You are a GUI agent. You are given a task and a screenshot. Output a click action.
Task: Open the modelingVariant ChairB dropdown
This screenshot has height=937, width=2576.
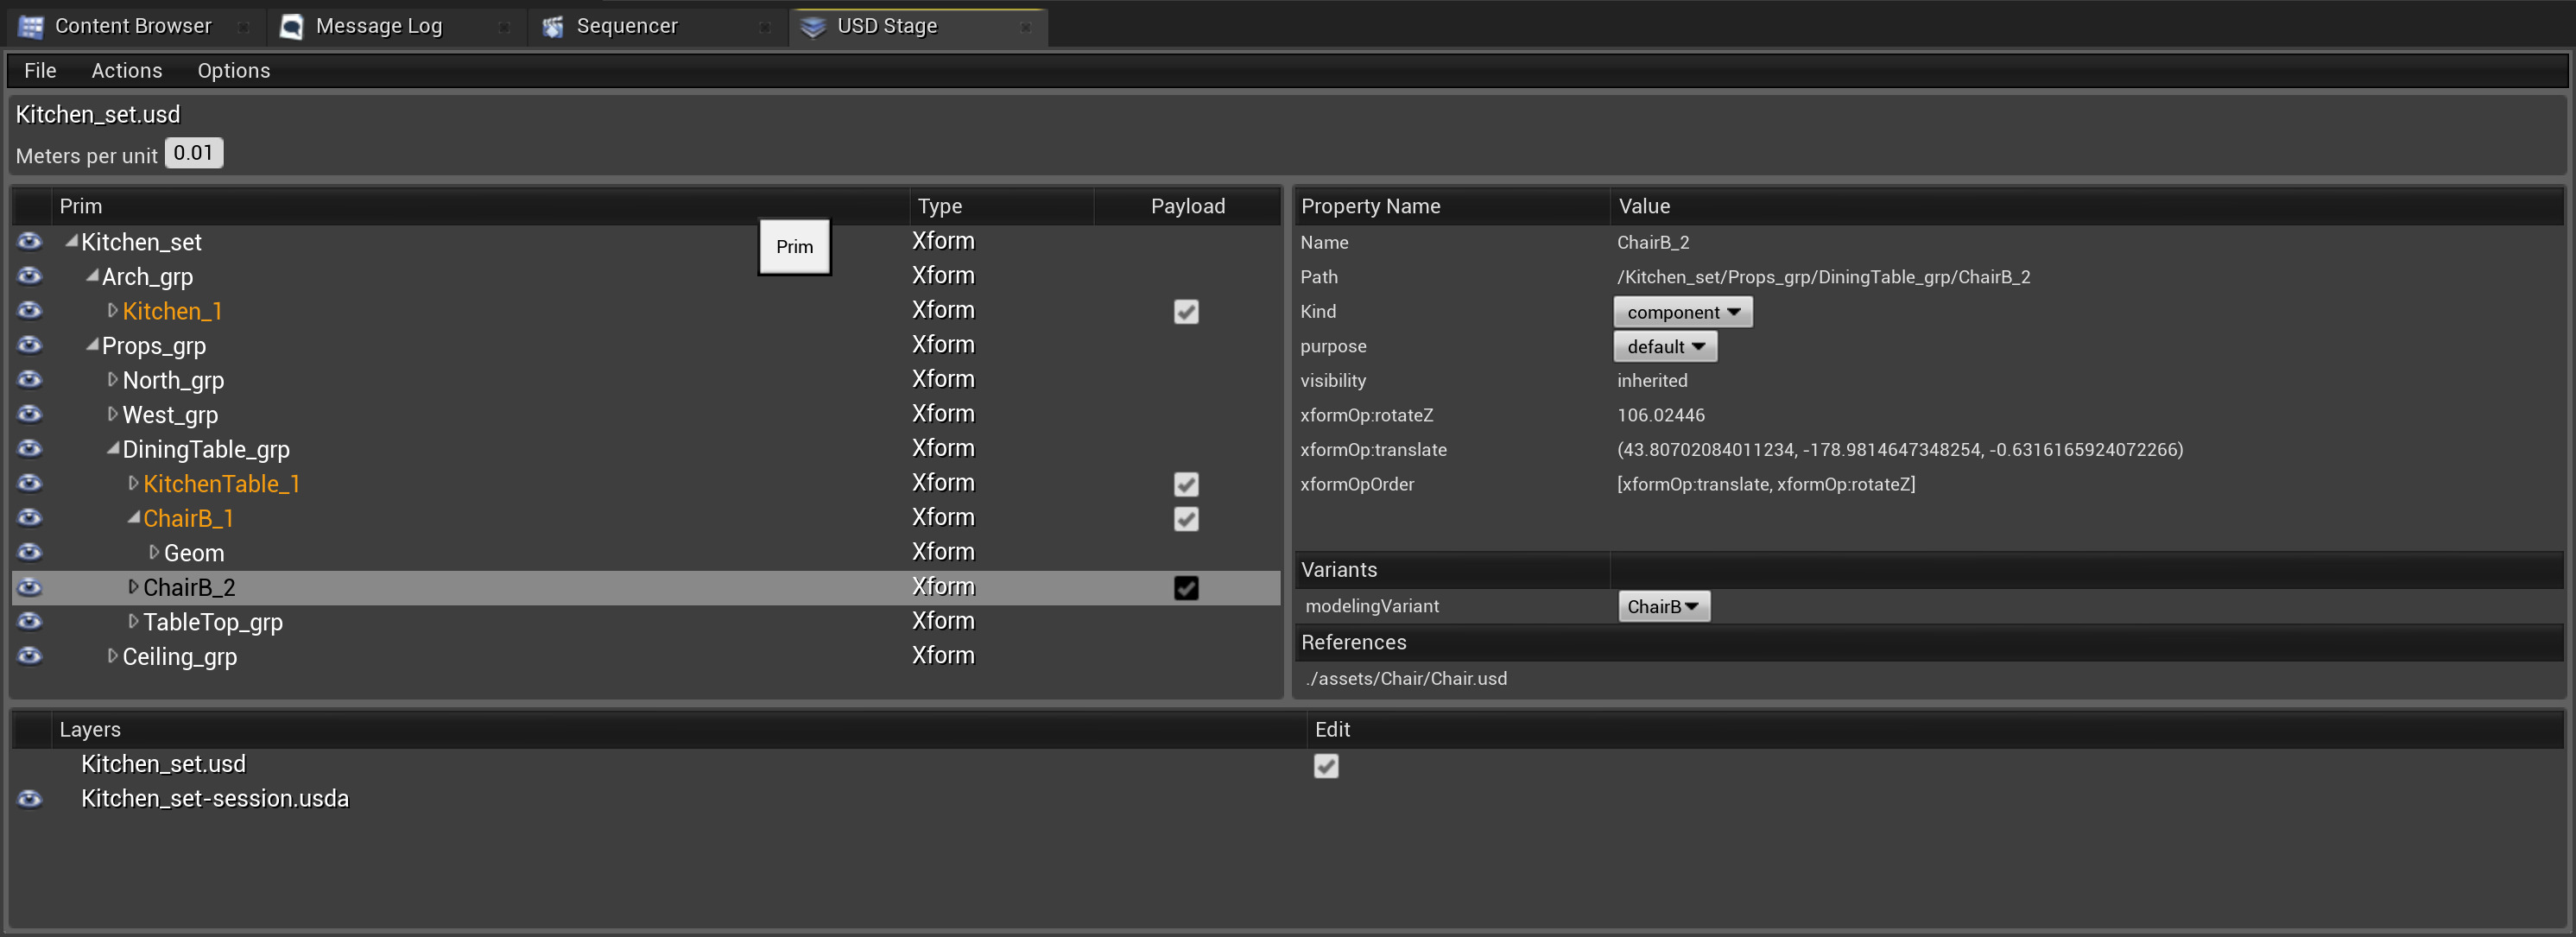coord(1663,607)
